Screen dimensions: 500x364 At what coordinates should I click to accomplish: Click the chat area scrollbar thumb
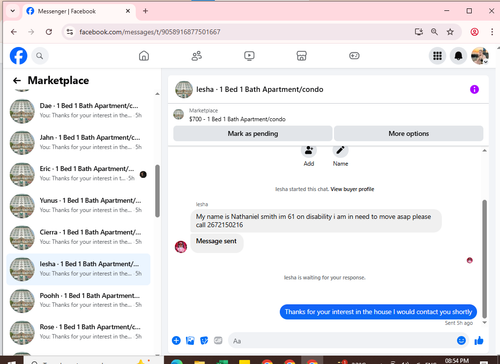[484, 259]
